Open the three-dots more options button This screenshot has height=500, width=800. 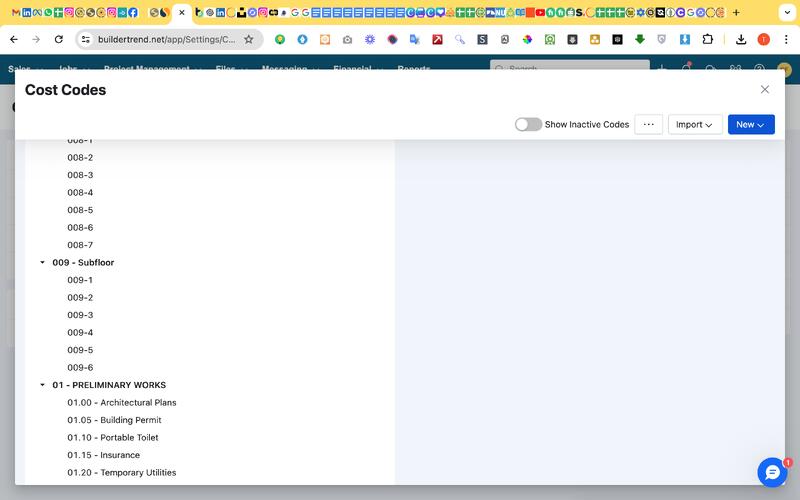pos(648,124)
